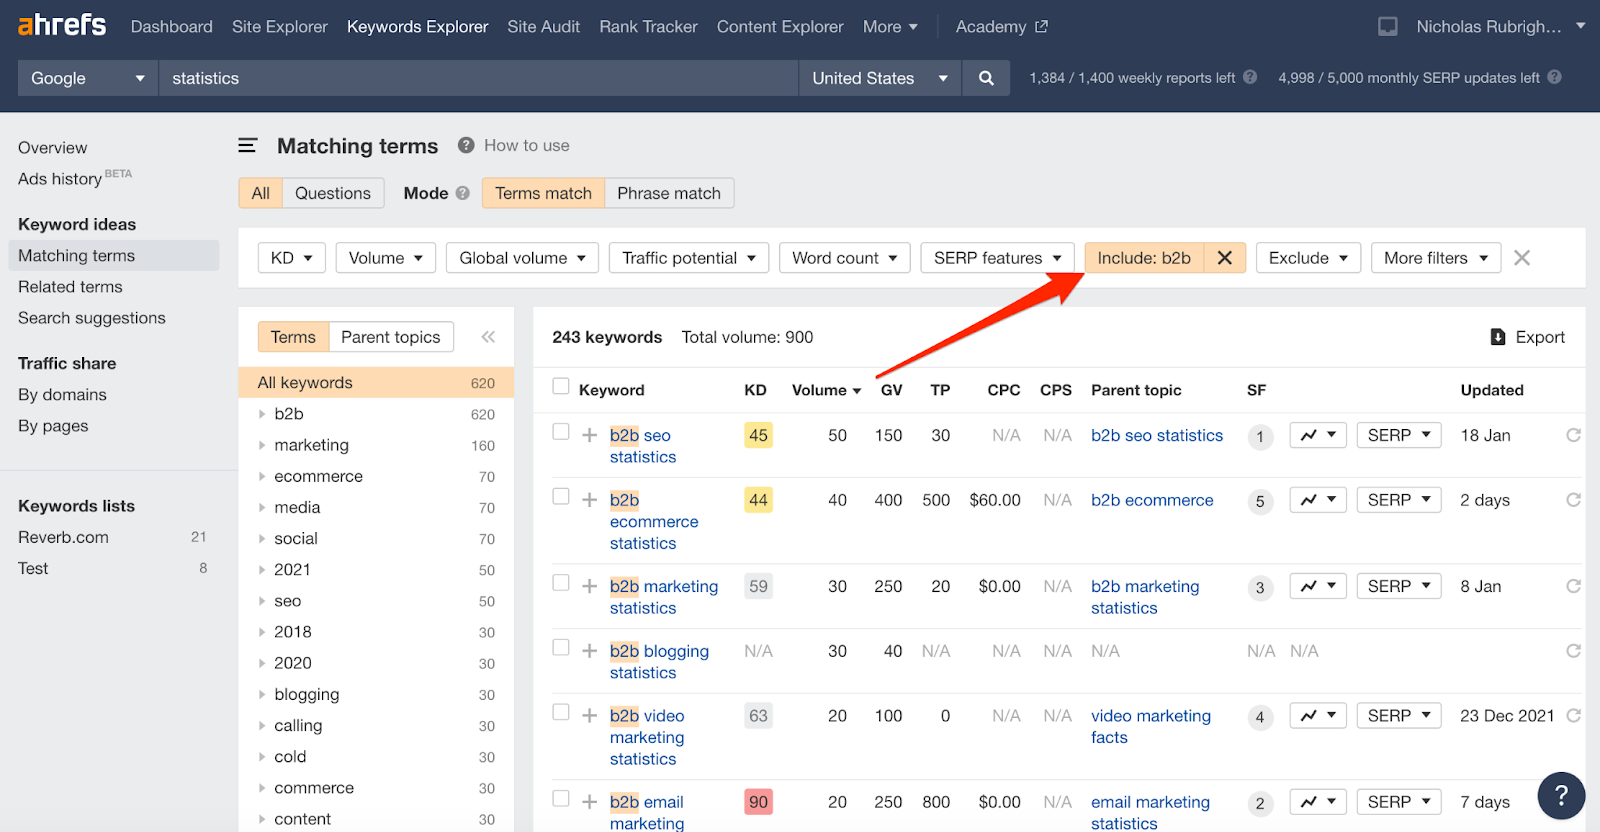Switch to Parent topics view
This screenshot has width=1600, height=832.
[x=391, y=337]
